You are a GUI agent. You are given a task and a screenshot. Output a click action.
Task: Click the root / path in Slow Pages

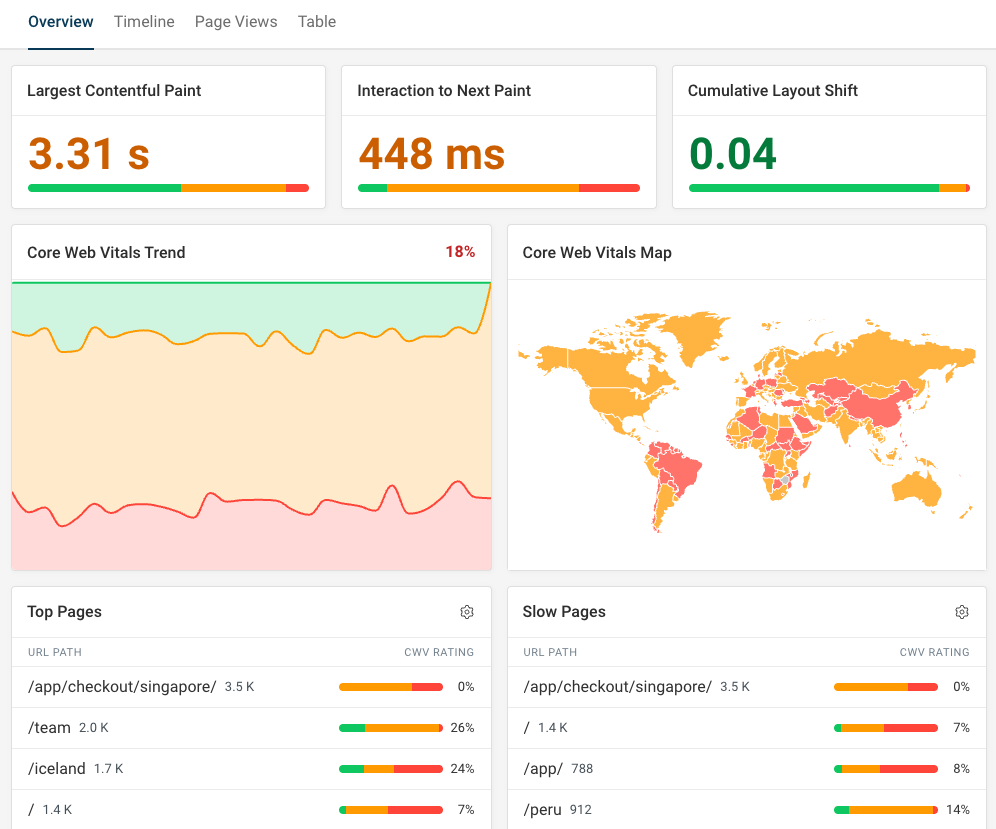(526, 727)
